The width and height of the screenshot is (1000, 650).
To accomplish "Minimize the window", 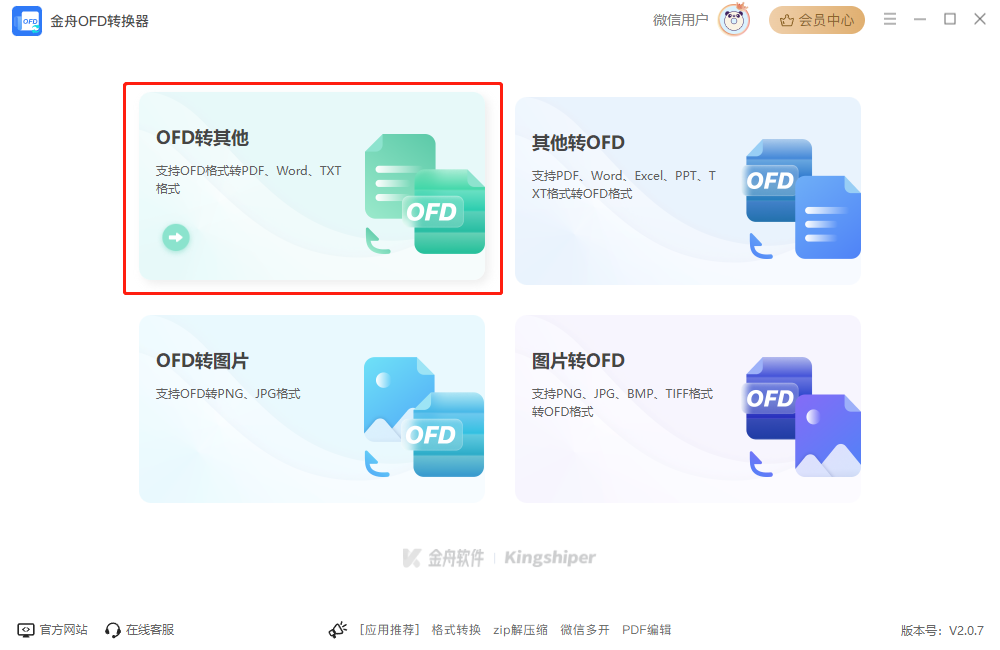I will pos(920,20).
